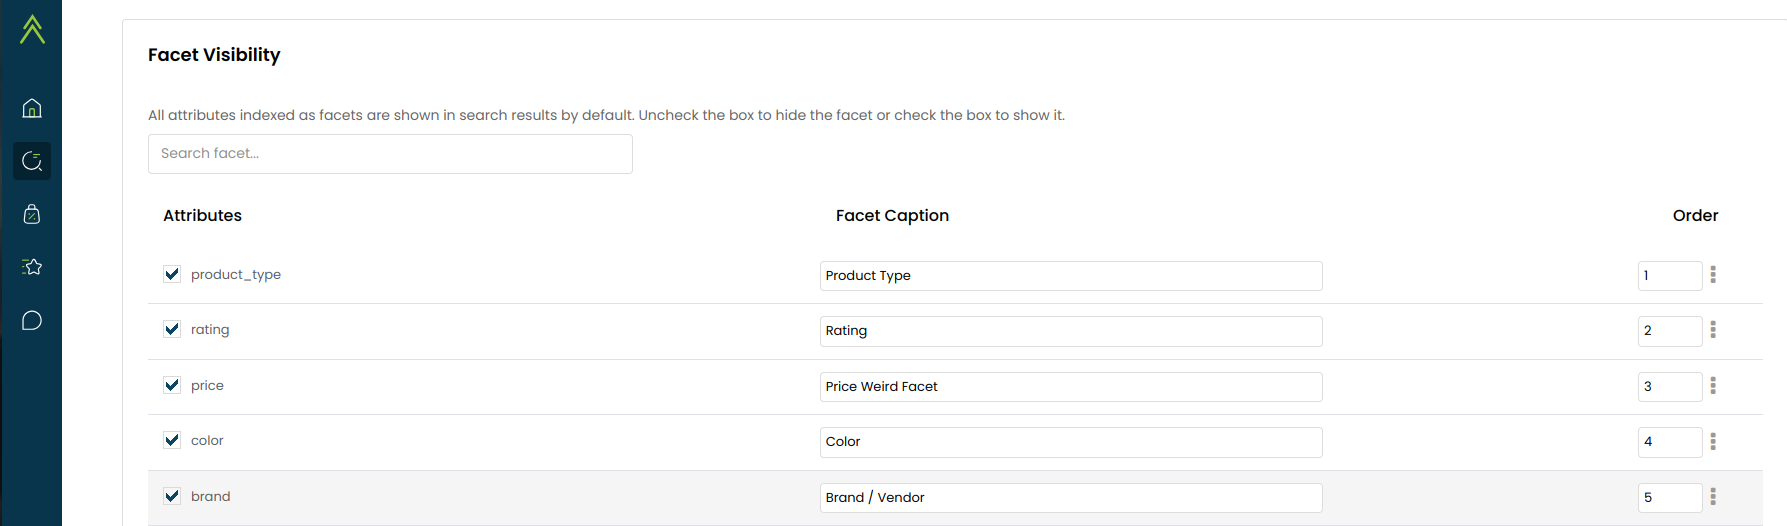Open the discount shopping bag sidebar icon
The height and width of the screenshot is (526, 1787).
(x=32, y=214)
